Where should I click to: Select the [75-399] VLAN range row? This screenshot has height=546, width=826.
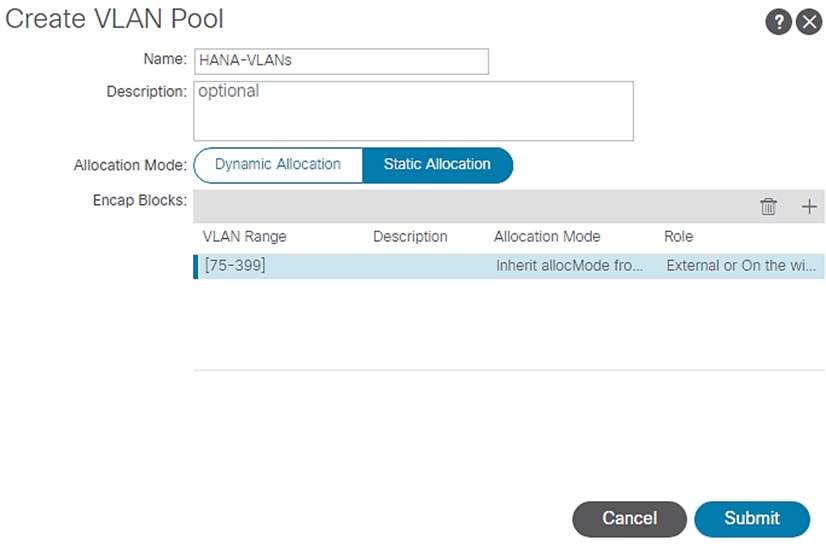tap(236, 267)
